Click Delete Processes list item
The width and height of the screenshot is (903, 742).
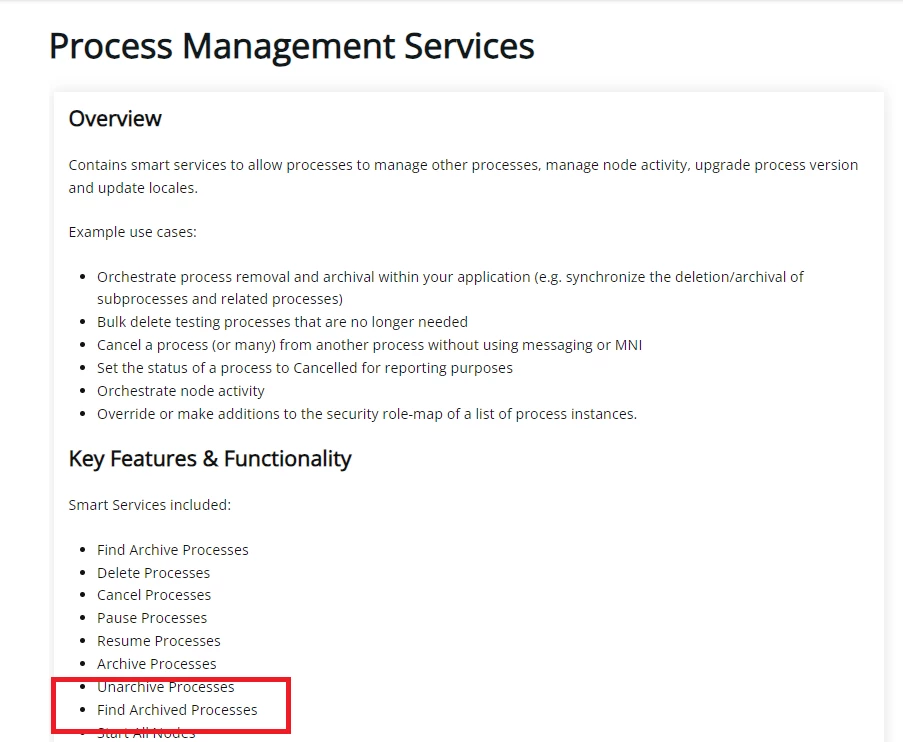coord(154,573)
